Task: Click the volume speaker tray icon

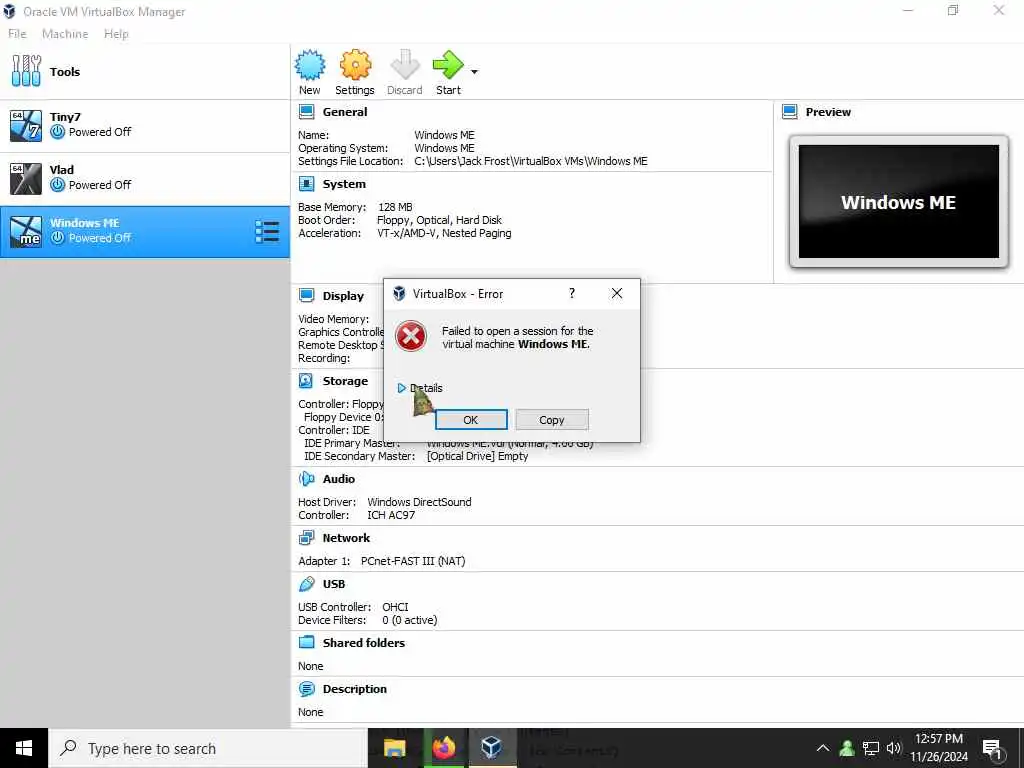Action: pos(894,748)
